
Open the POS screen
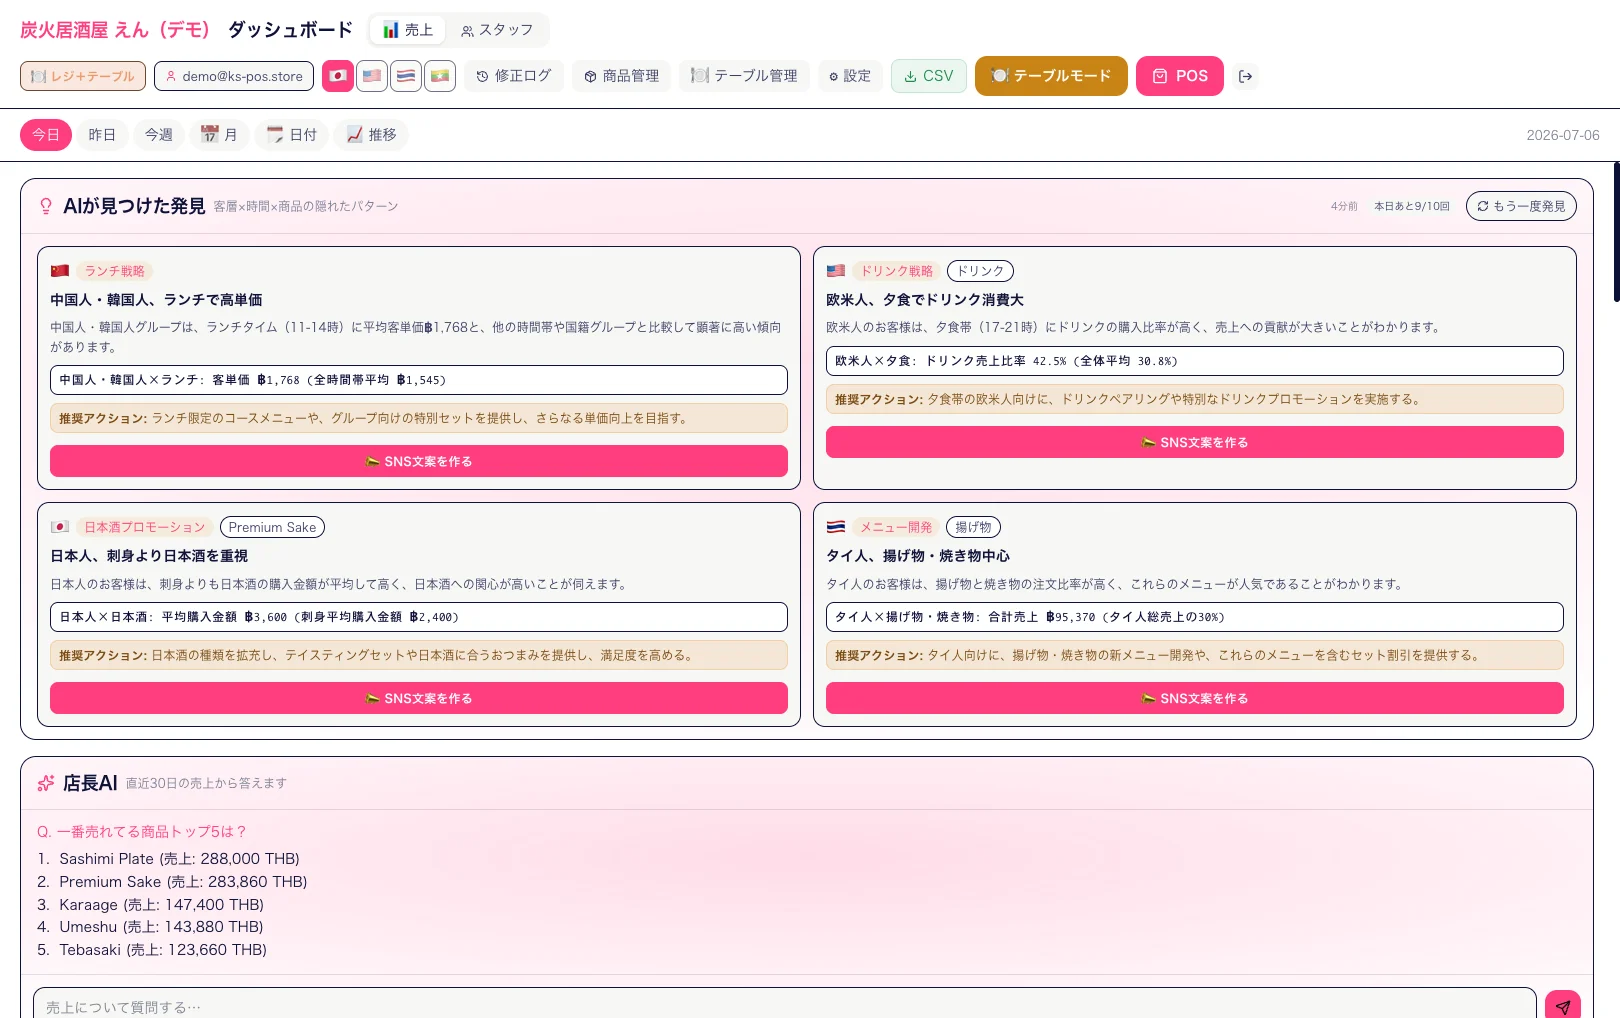click(1180, 76)
